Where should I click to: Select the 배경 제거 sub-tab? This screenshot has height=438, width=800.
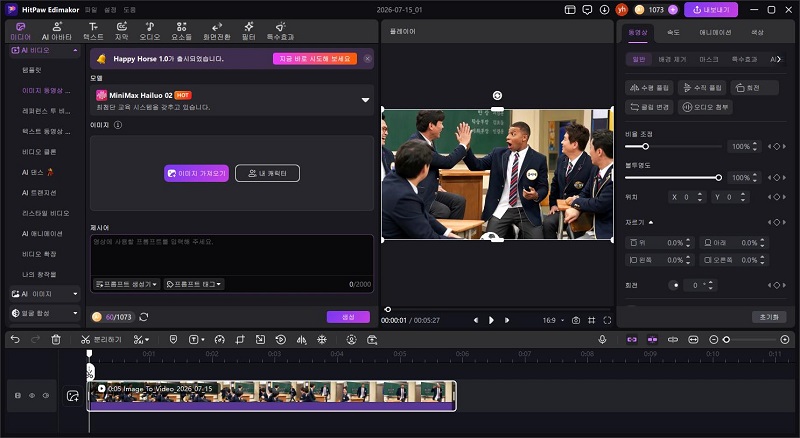tap(672, 59)
